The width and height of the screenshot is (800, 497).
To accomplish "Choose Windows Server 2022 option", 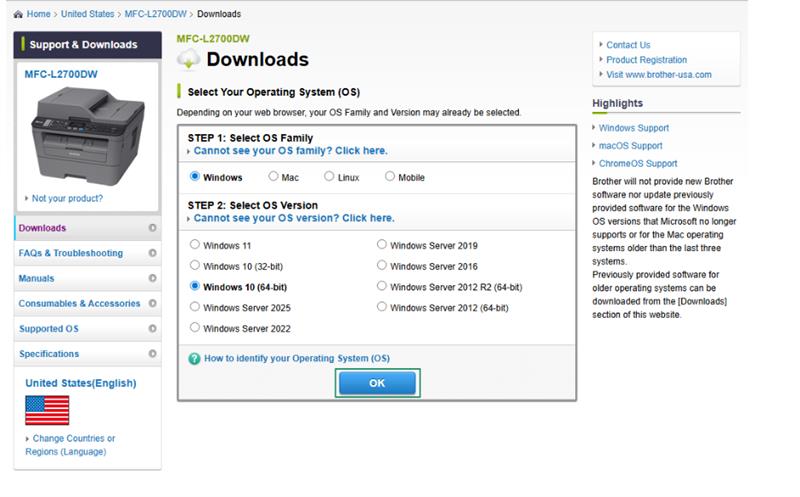I will [x=194, y=328].
